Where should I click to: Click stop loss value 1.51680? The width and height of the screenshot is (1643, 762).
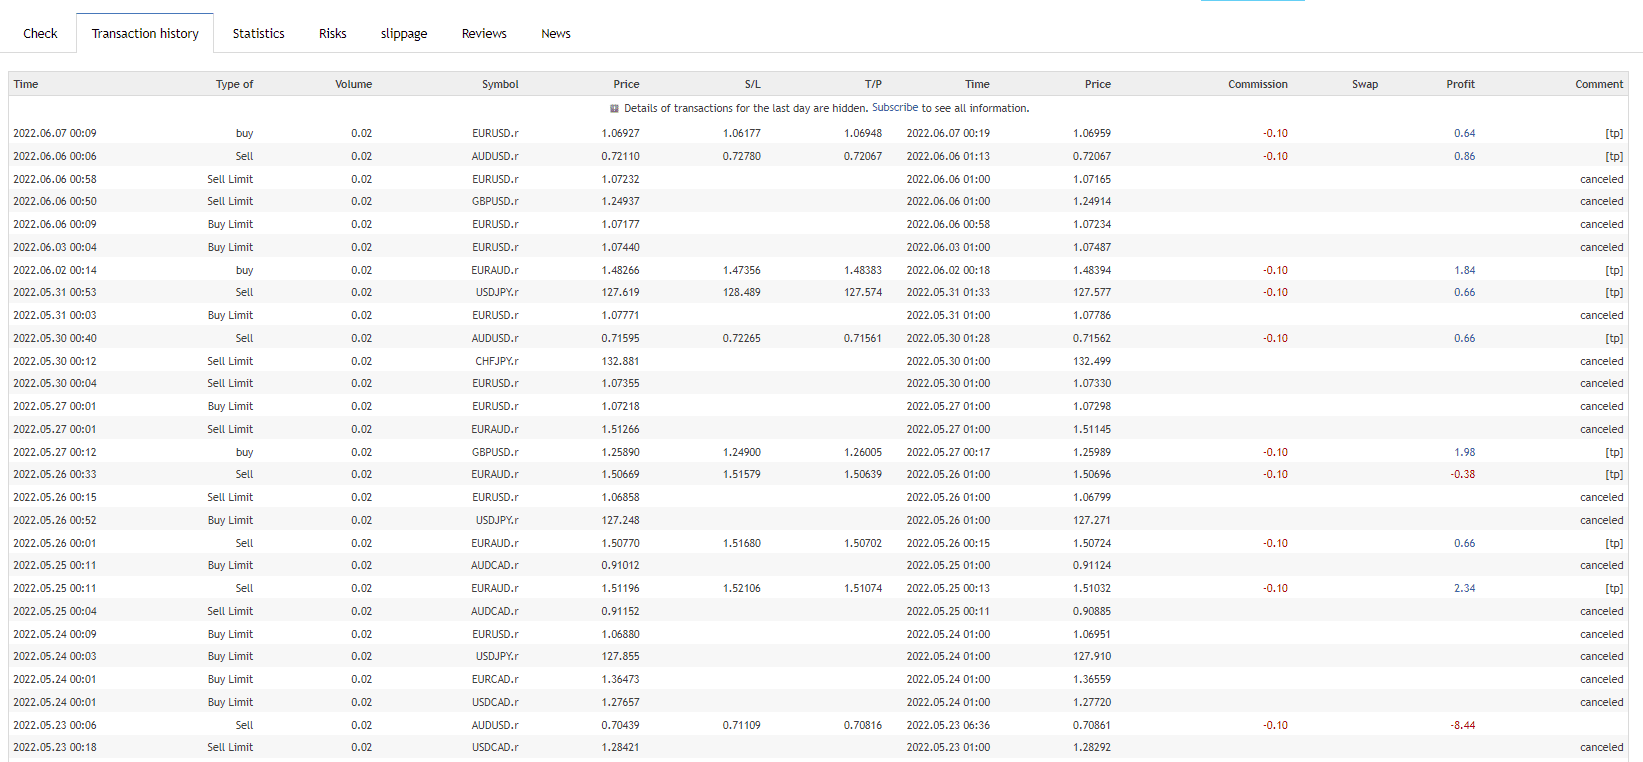tap(741, 543)
